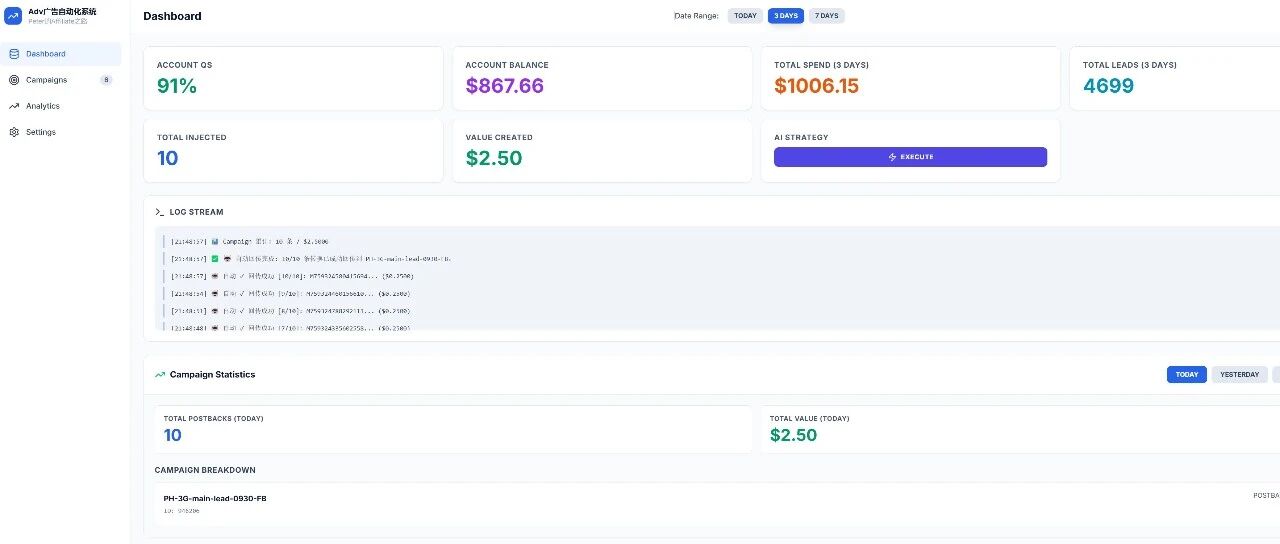This screenshot has width=1280, height=544.
Task: Click the Campaigns target icon
Action: 14,80
